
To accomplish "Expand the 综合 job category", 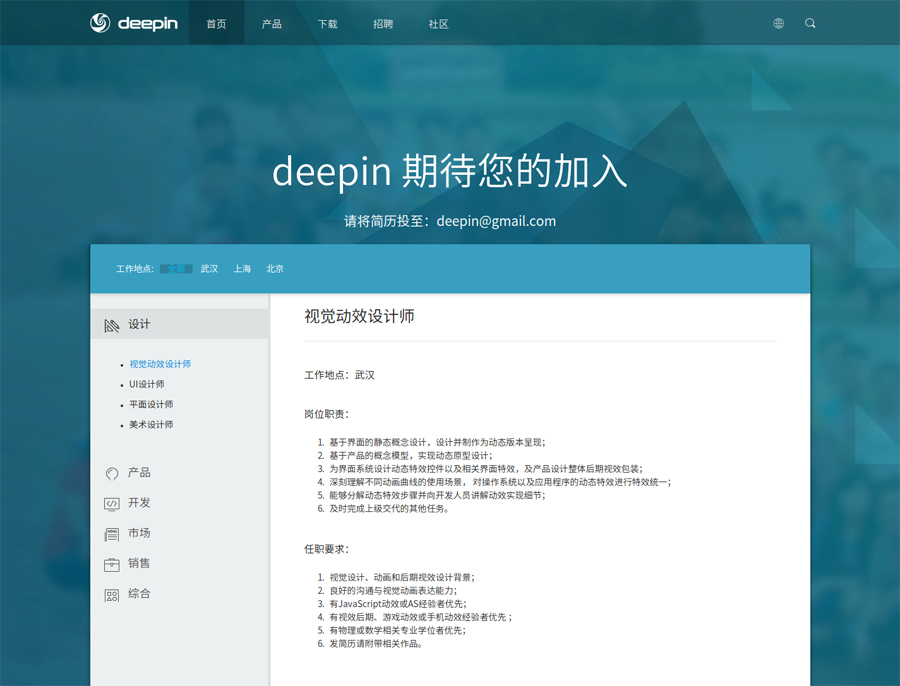I will tap(139, 594).
